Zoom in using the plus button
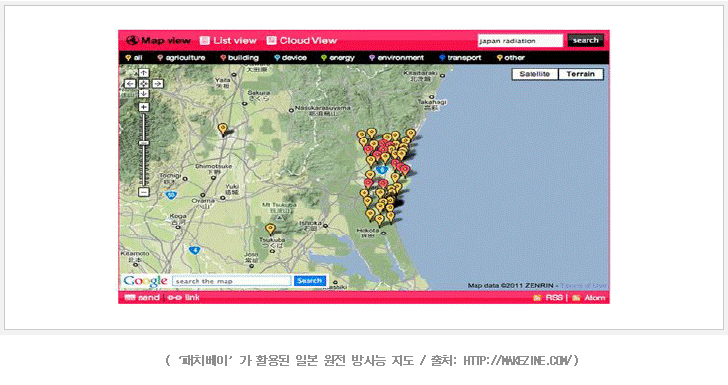 coord(144,107)
